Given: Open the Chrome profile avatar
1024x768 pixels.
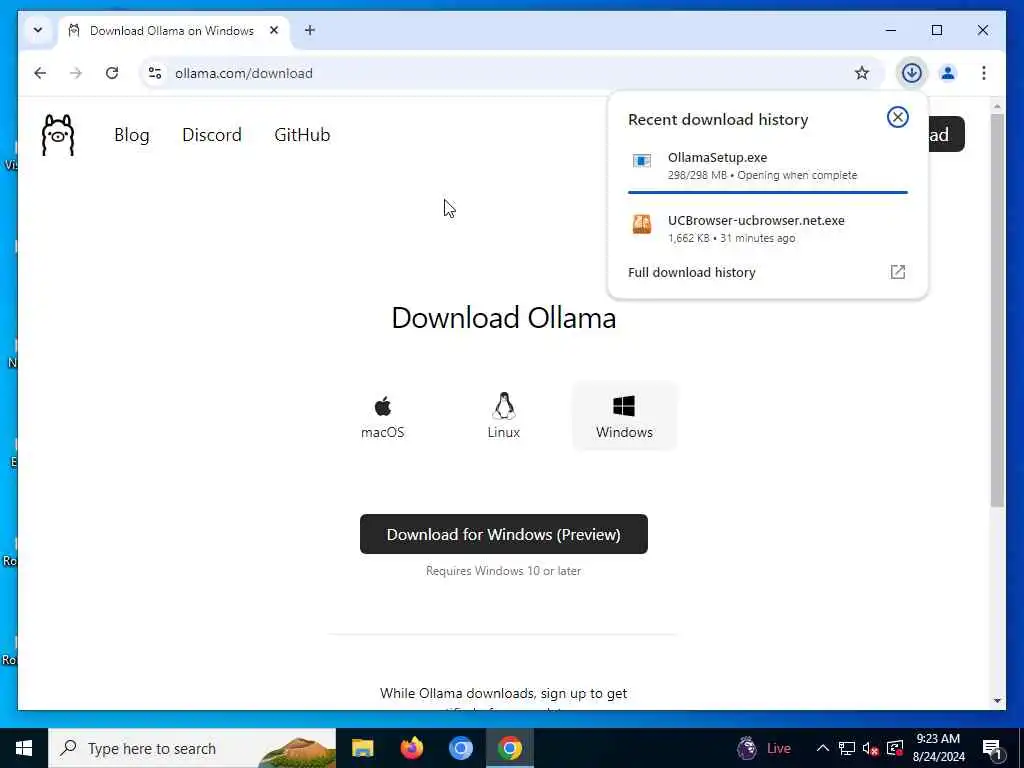Looking at the screenshot, I should pos(948,73).
